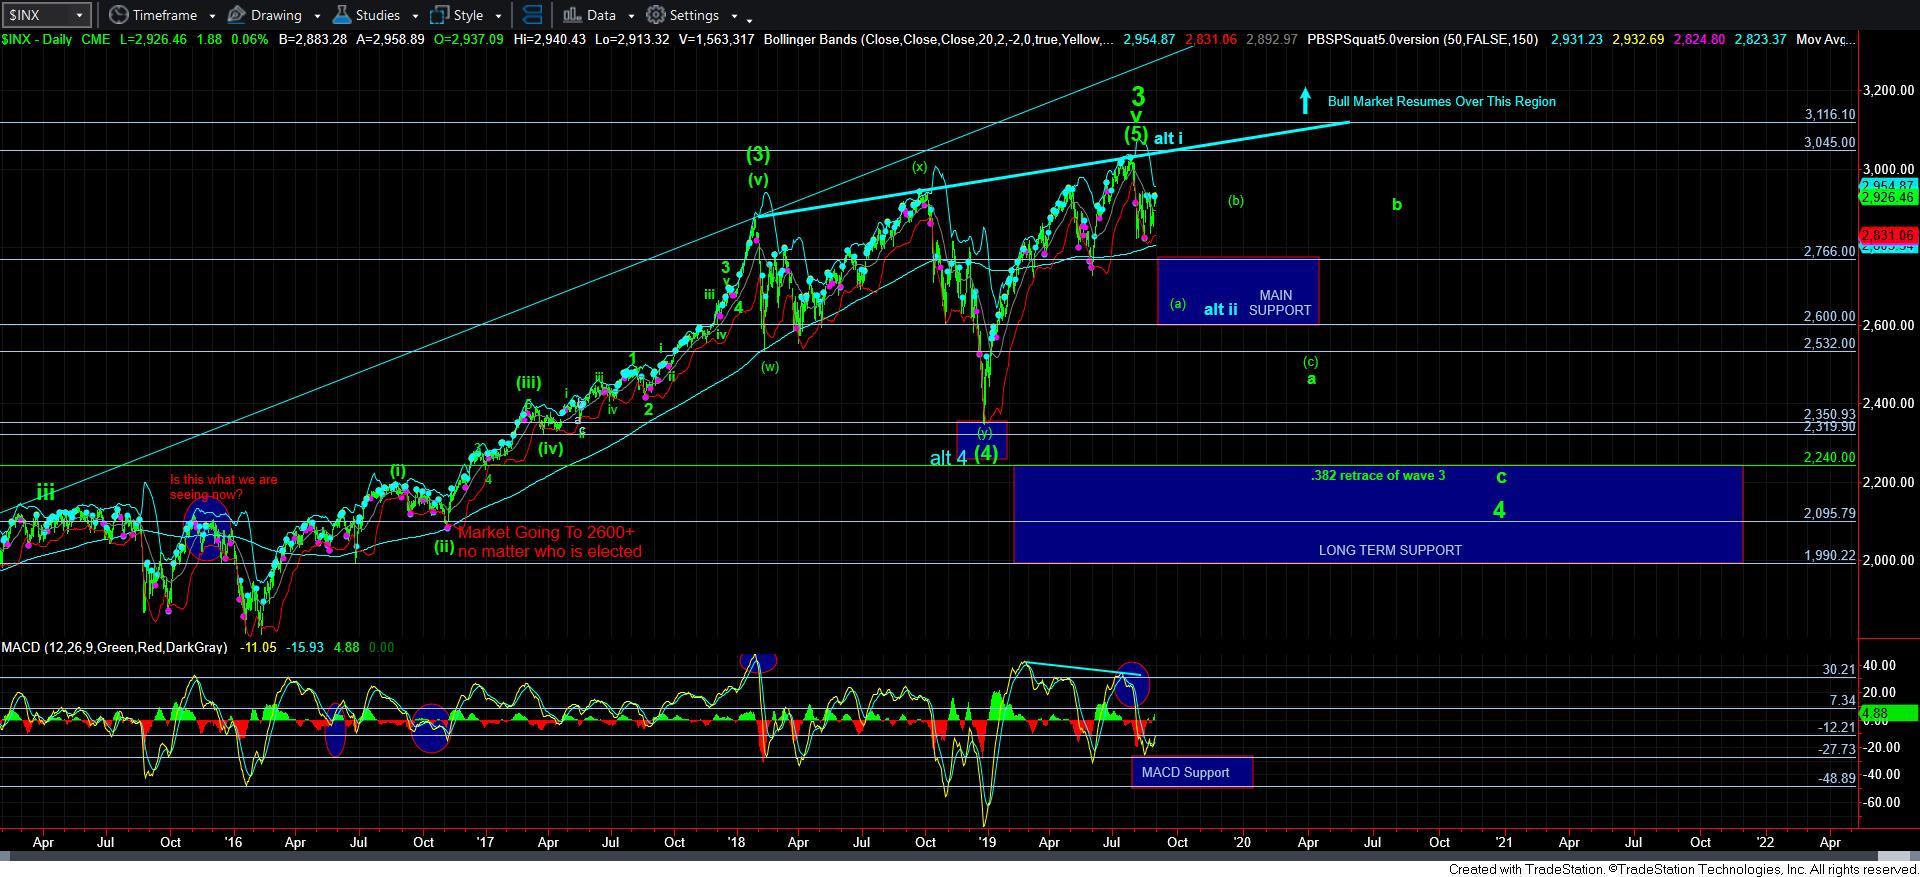Click the Drawing pencil icon

point(237,15)
